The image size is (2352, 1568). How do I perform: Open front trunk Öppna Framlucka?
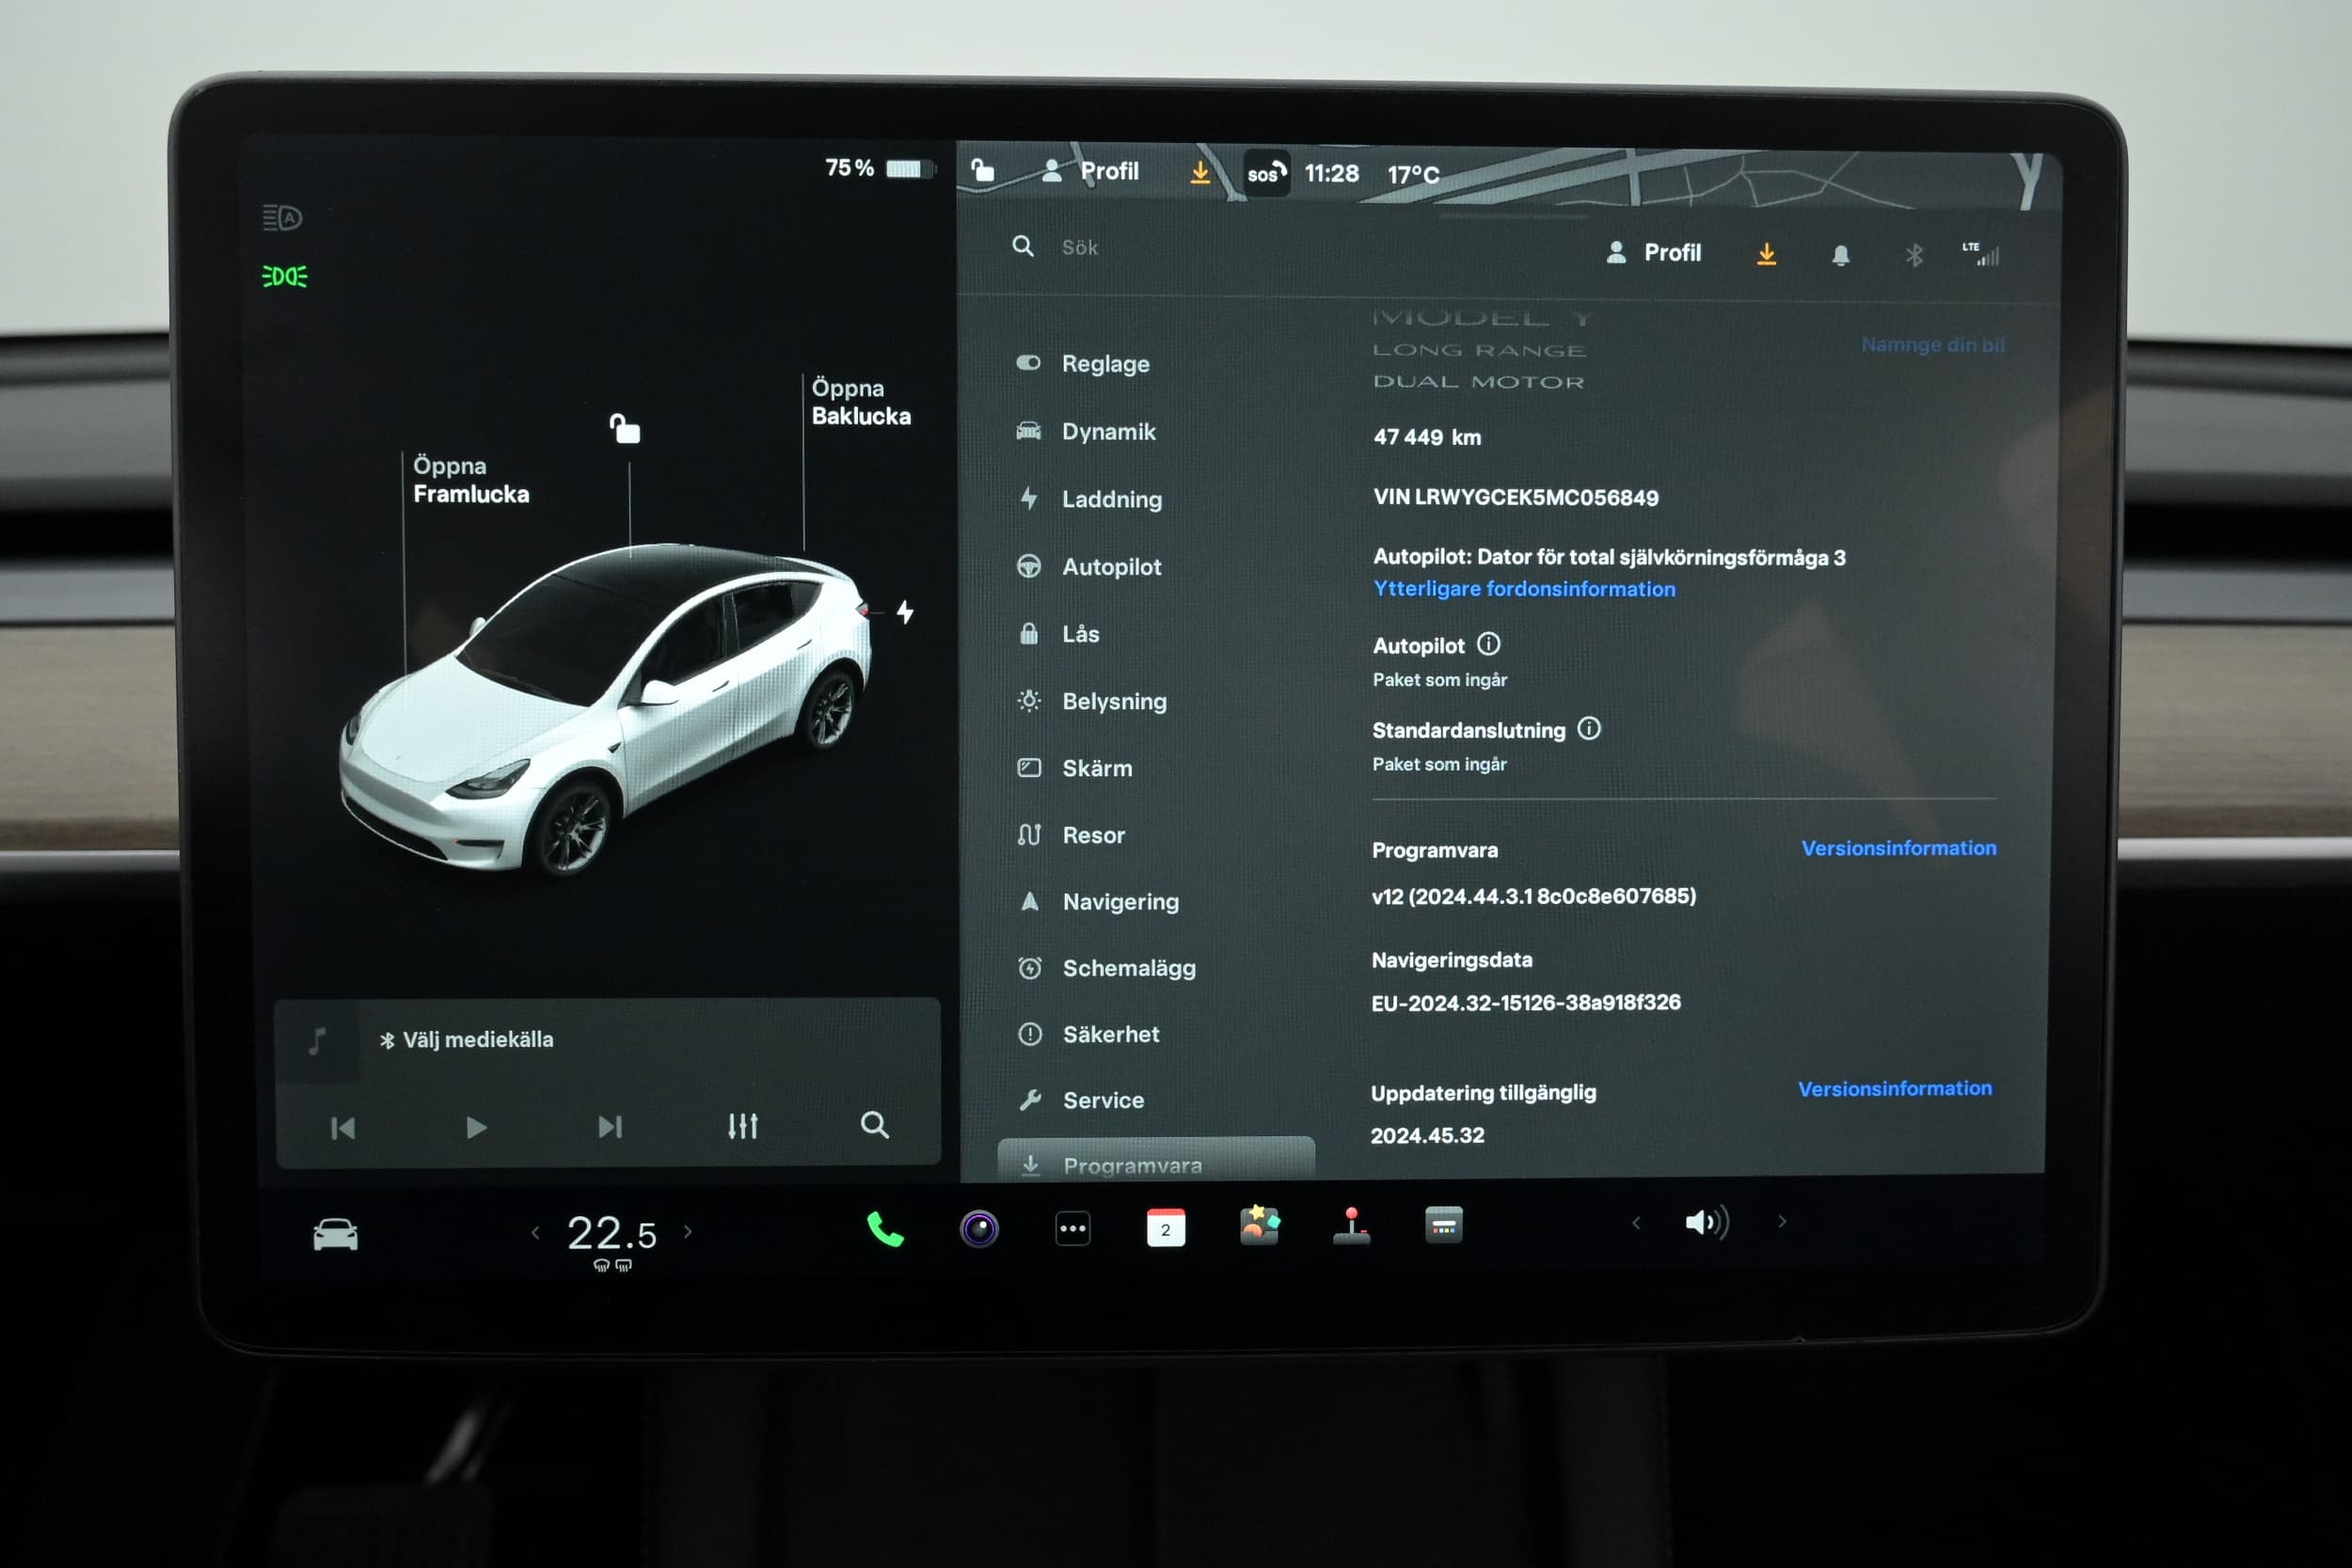pyautogui.click(x=471, y=480)
